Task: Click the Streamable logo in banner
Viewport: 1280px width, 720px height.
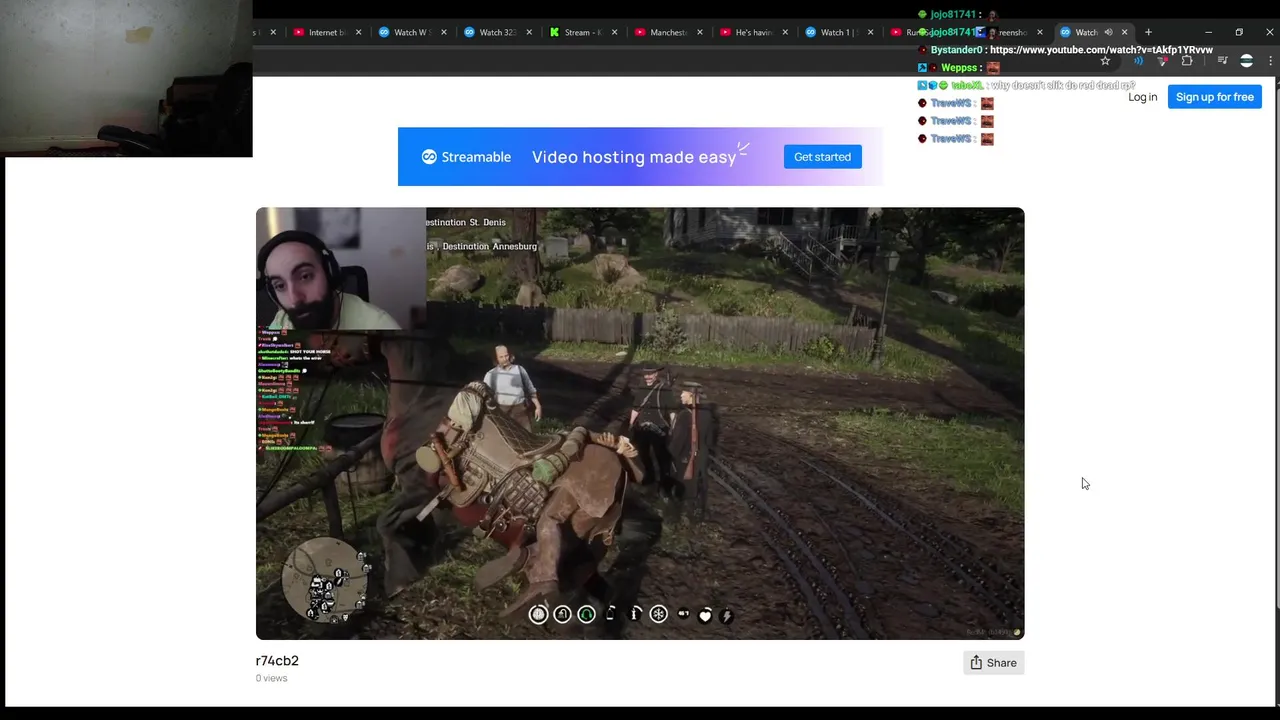Action: tap(466, 157)
